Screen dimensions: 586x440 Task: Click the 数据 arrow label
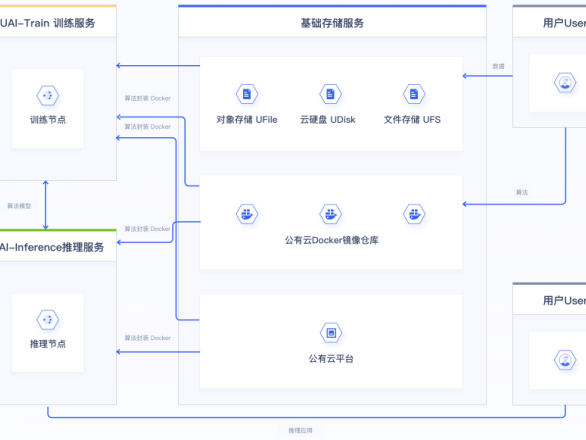point(499,66)
